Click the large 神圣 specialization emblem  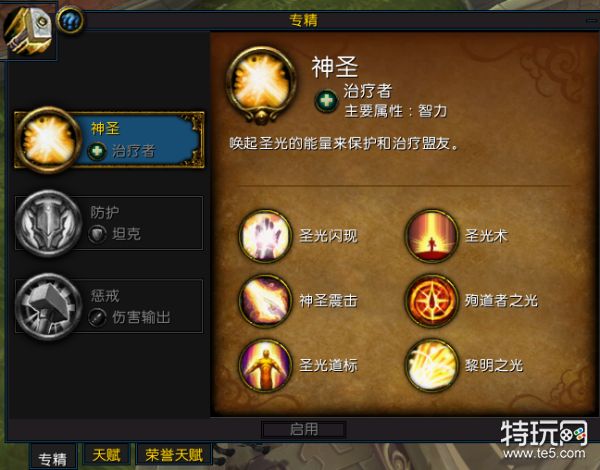click(x=261, y=85)
